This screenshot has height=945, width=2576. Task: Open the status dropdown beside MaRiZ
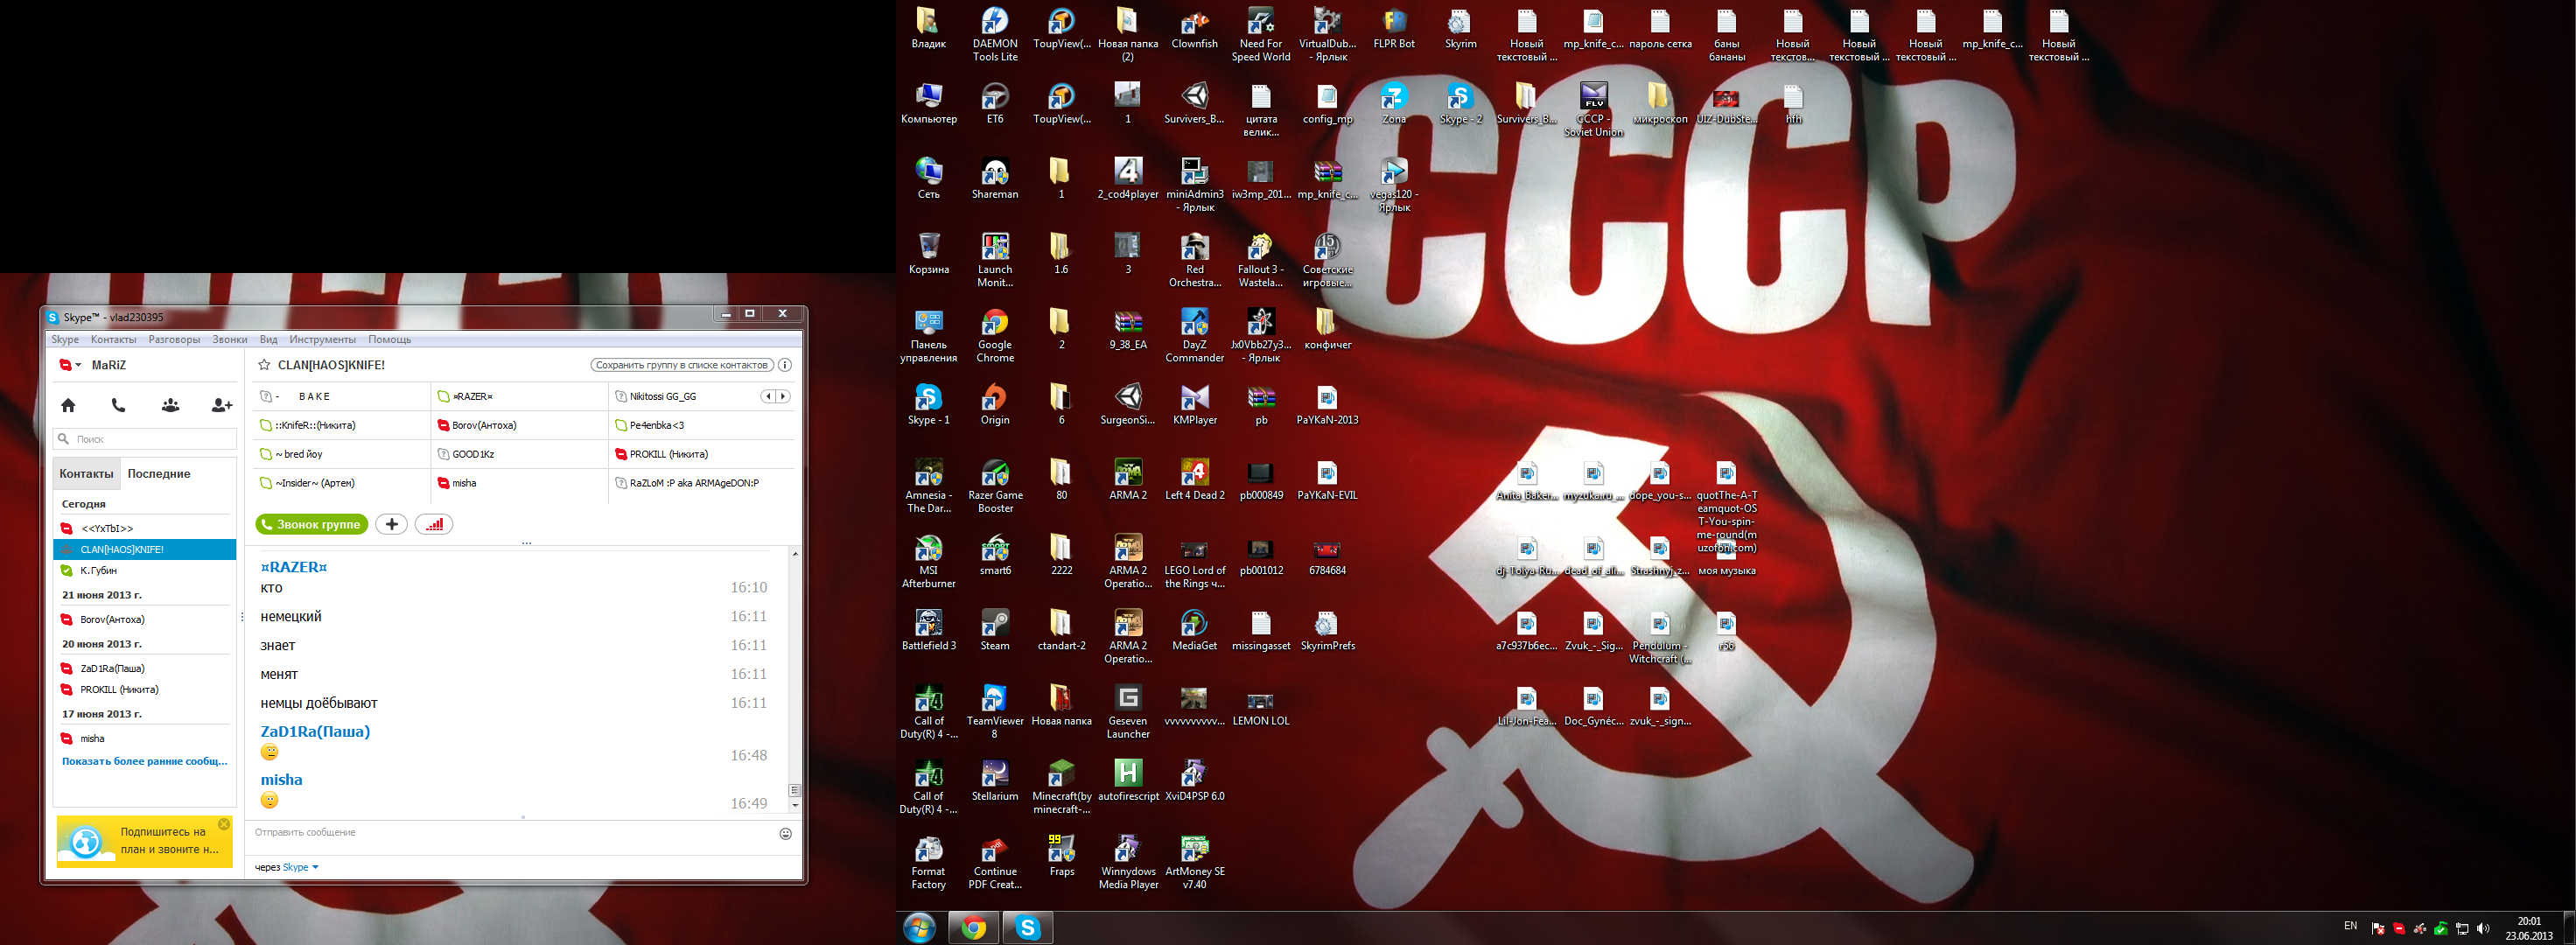click(x=78, y=365)
